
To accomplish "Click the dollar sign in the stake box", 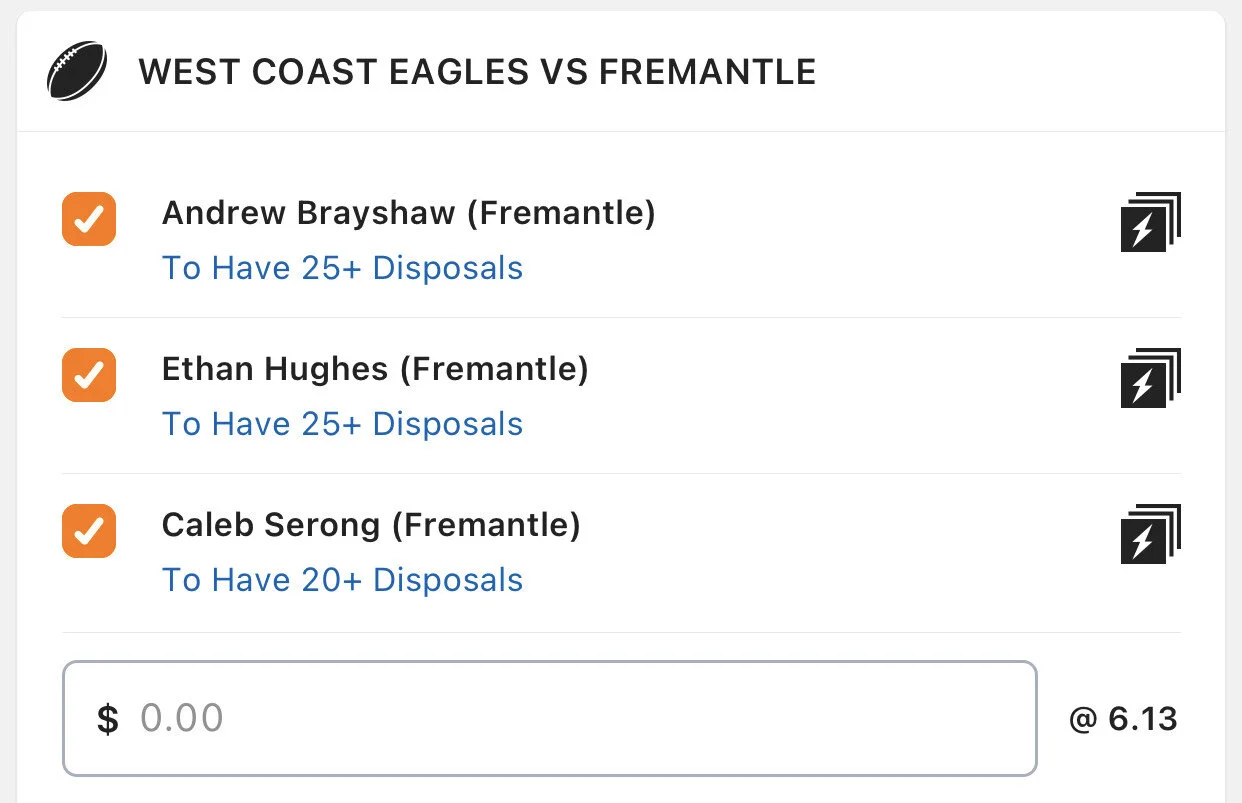I will pyautogui.click(x=107, y=719).
